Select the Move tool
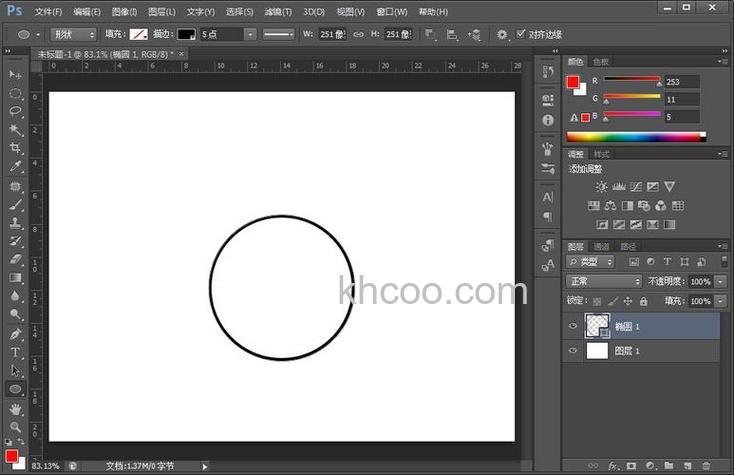The height and width of the screenshot is (475, 734). 15,75
